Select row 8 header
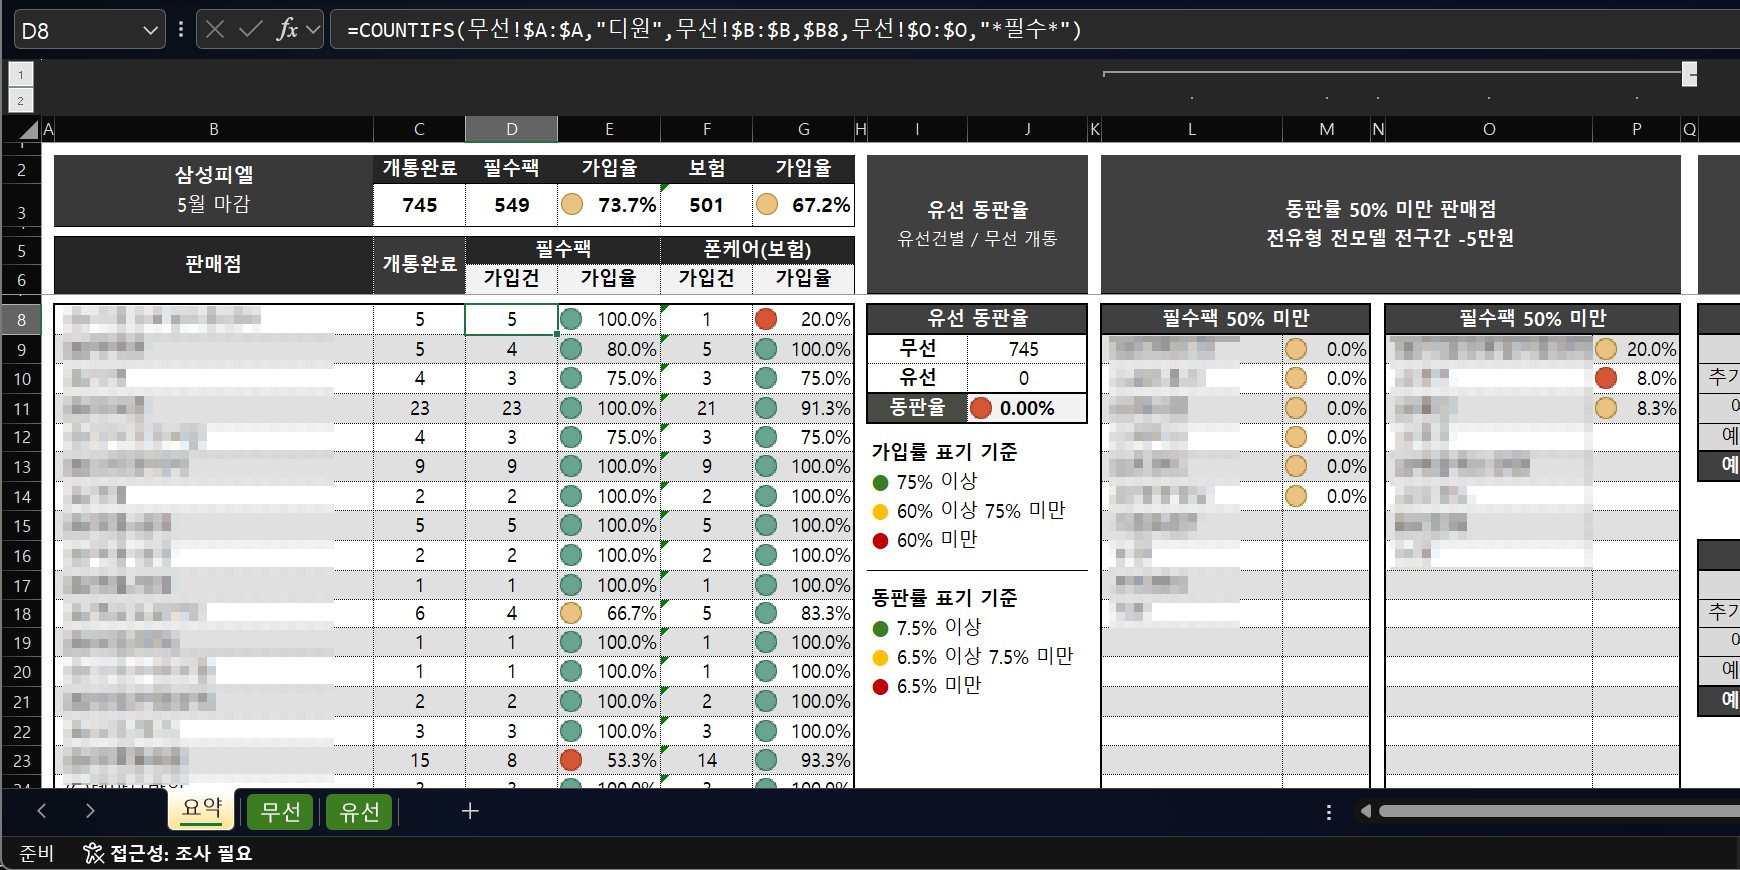The image size is (1740, 870). [x=21, y=320]
